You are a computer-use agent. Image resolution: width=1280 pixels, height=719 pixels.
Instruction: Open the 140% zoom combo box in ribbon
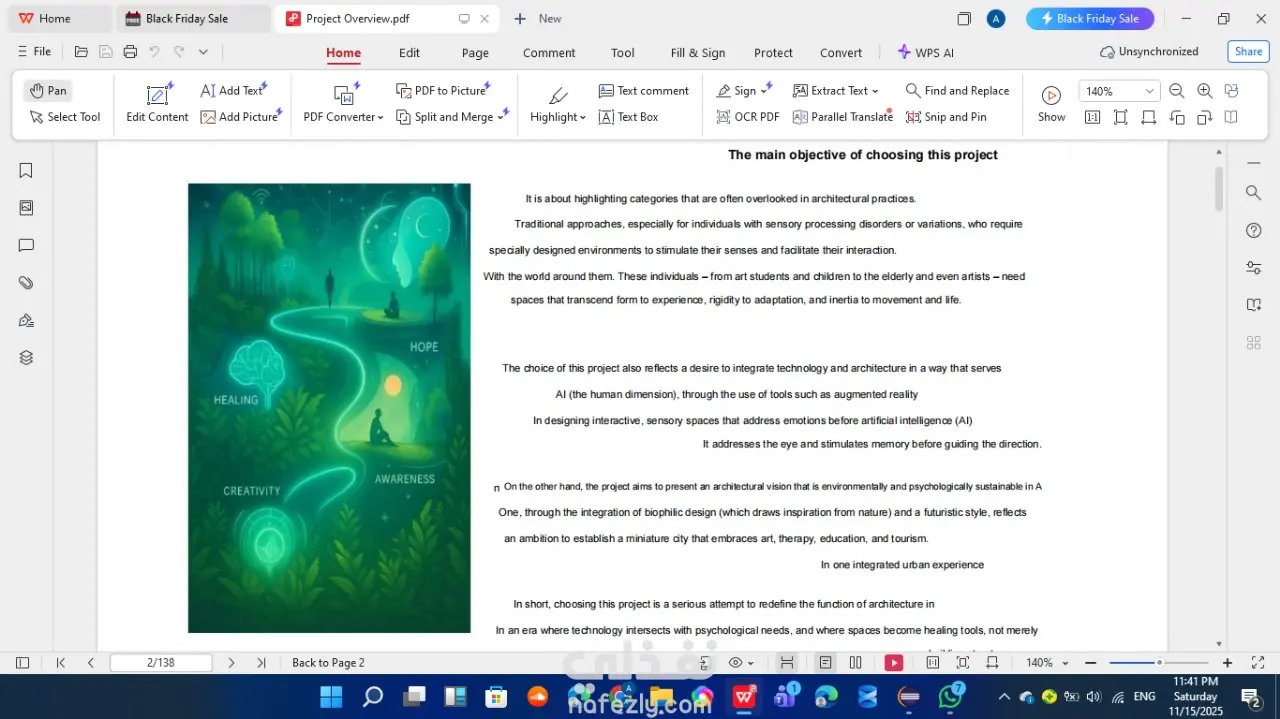tap(1119, 91)
